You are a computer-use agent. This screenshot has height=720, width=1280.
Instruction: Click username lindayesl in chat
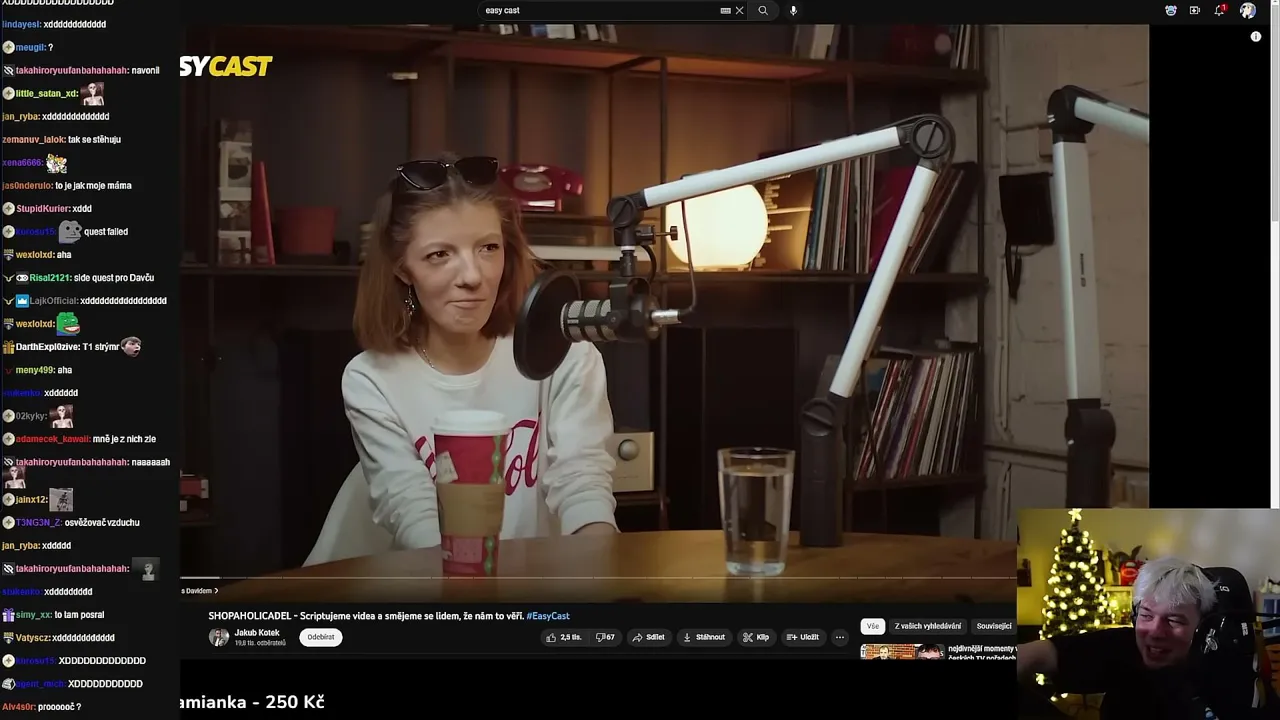[x=21, y=24]
